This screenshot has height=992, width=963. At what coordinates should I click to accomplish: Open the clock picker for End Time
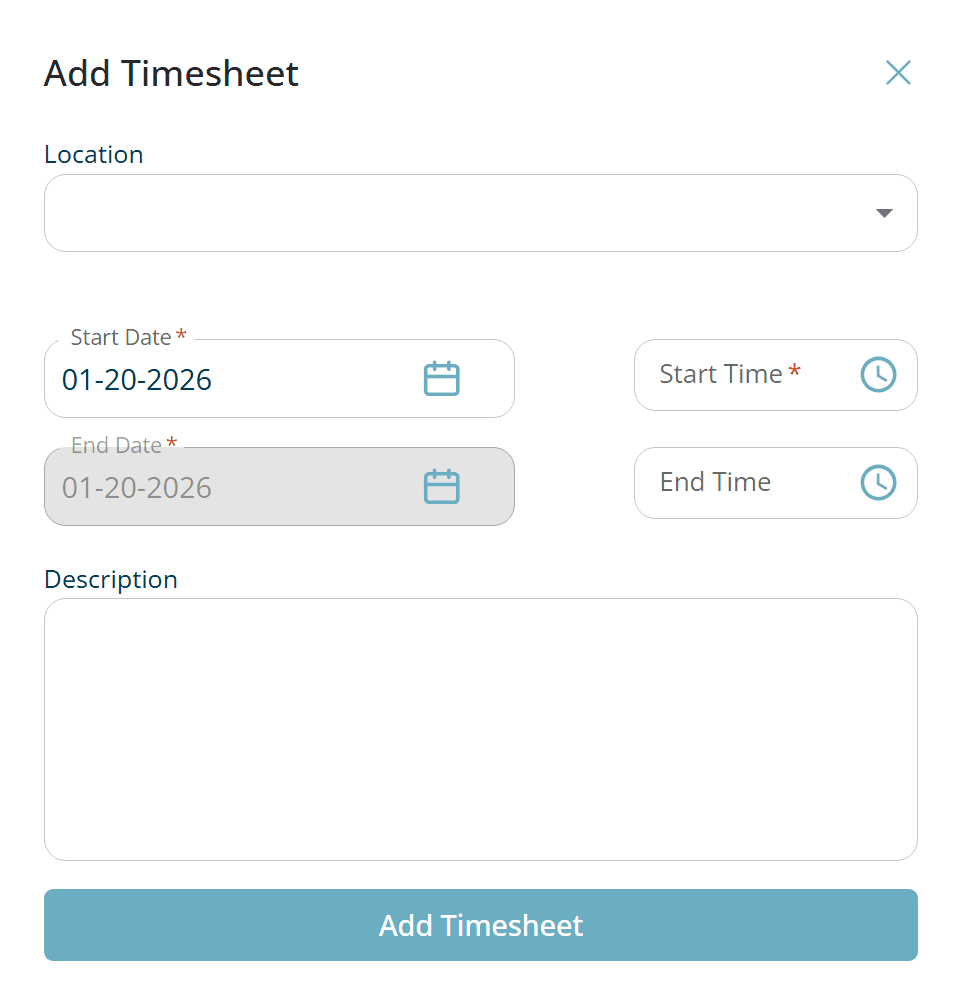click(x=878, y=482)
